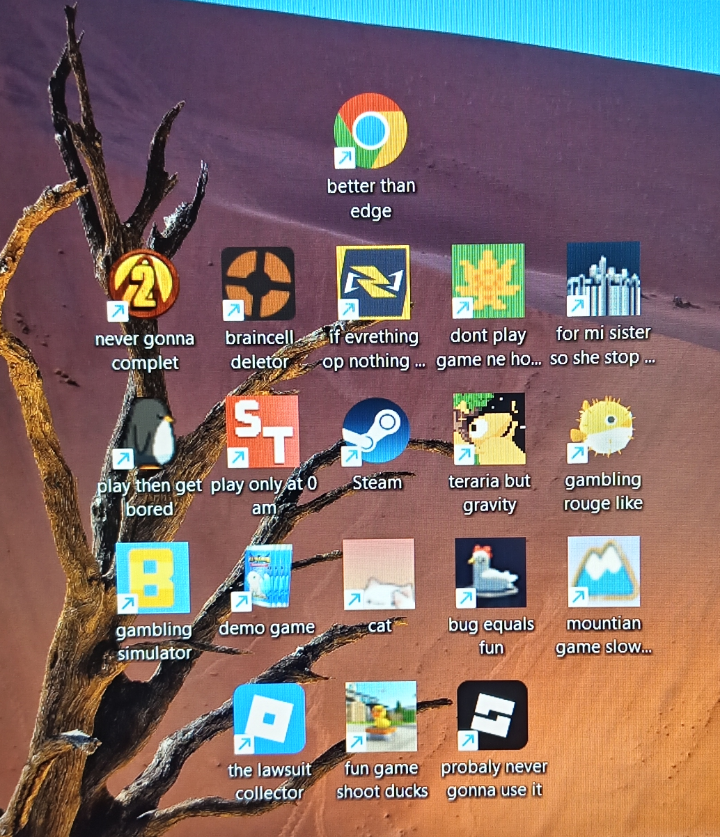Select the "teraria but gravity" label
This screenshot has width=720, height=837.
click(x=489, y=493)
